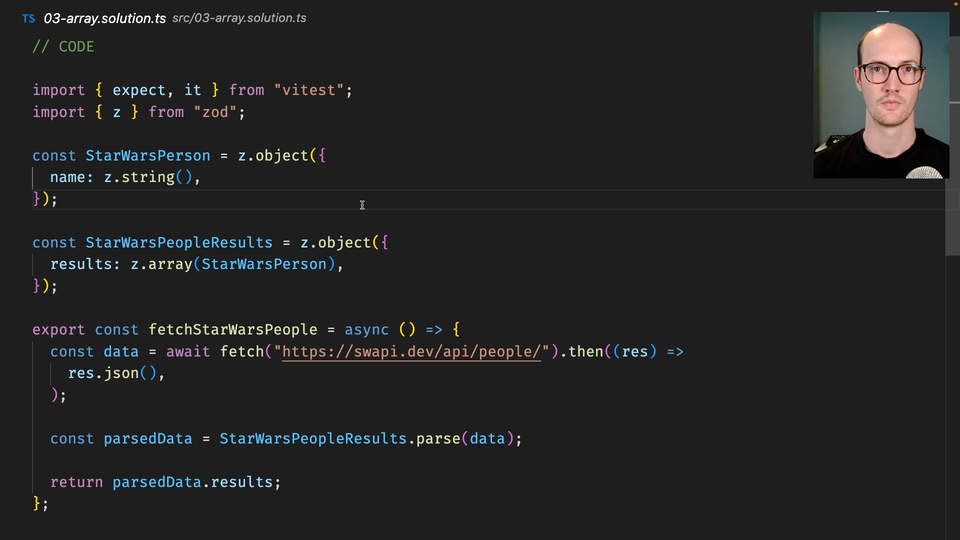Click the webcam video overlay of the presenter
The image size is (960, 540).
click(880, 95)
